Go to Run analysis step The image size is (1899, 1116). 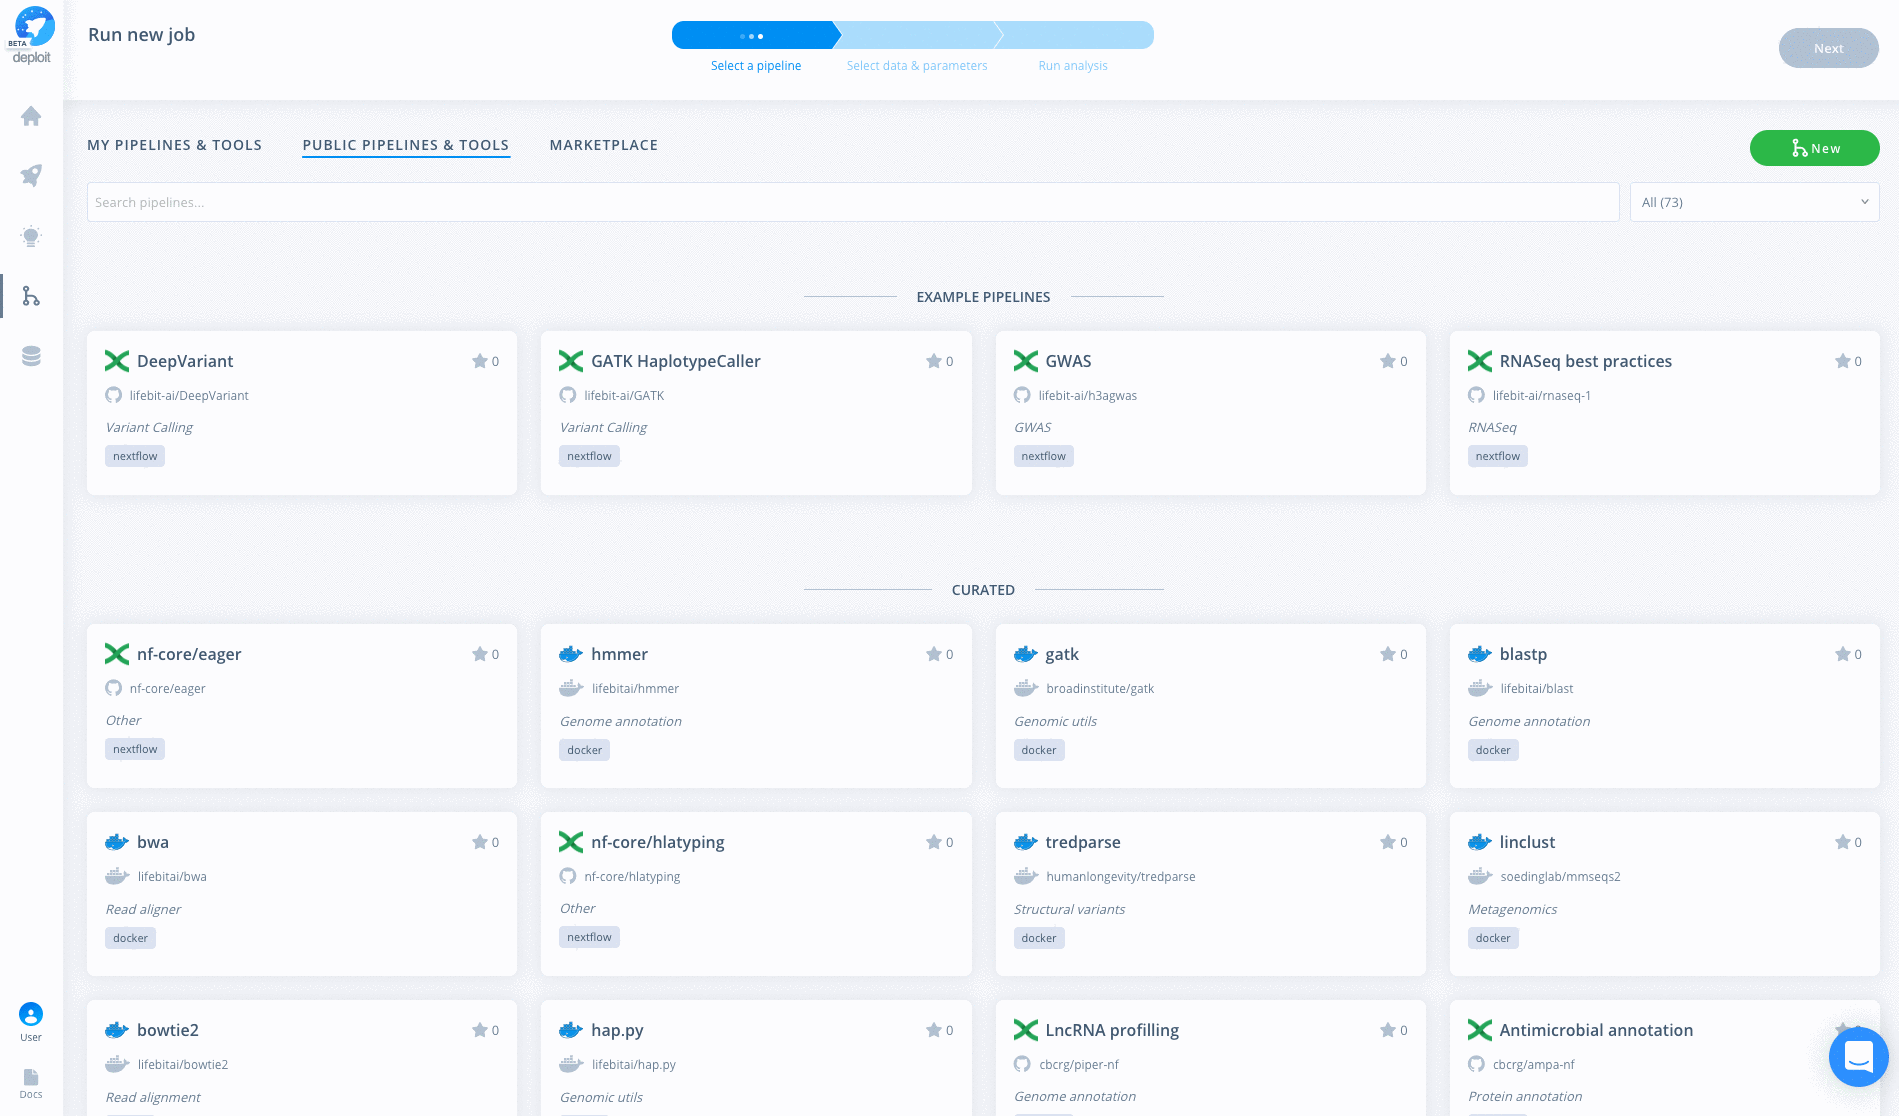tap(1073, 66)
